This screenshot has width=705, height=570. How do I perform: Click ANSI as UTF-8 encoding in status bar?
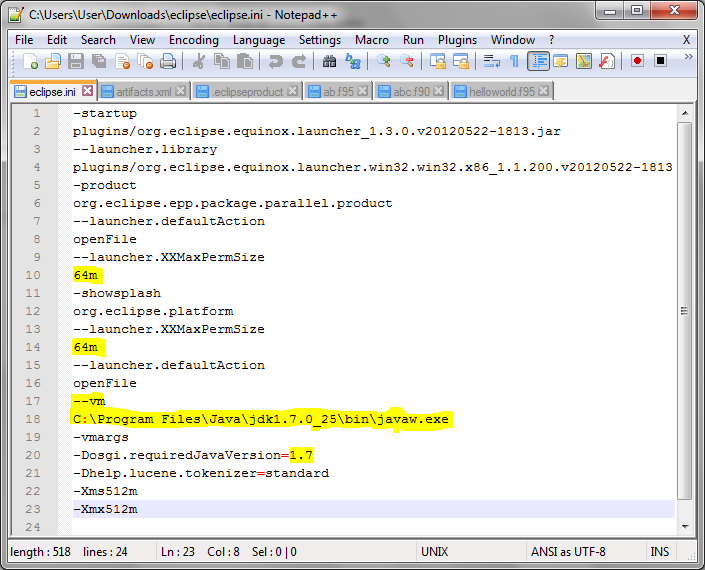[568, 552]
